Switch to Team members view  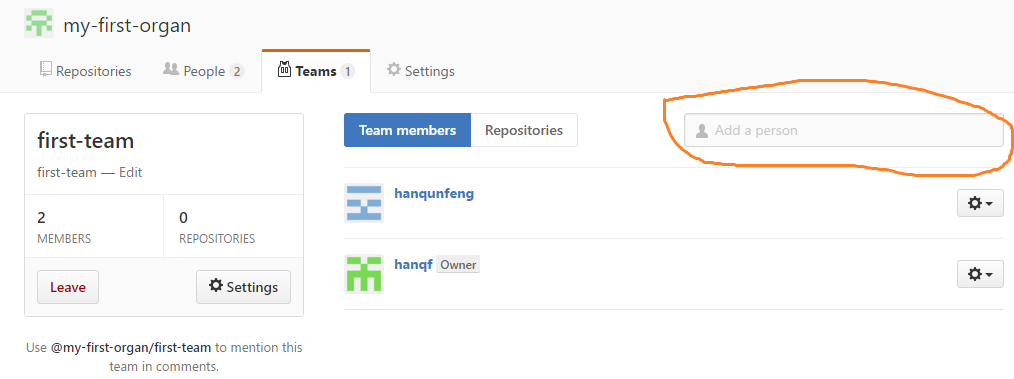click(x=407, y=130)
